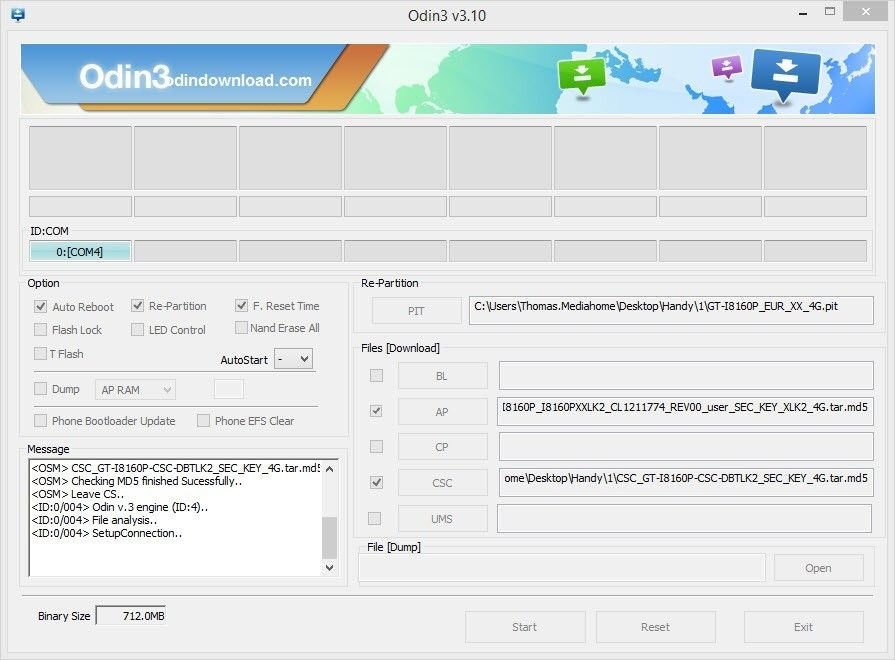Click the PIT button

(416, 311)
